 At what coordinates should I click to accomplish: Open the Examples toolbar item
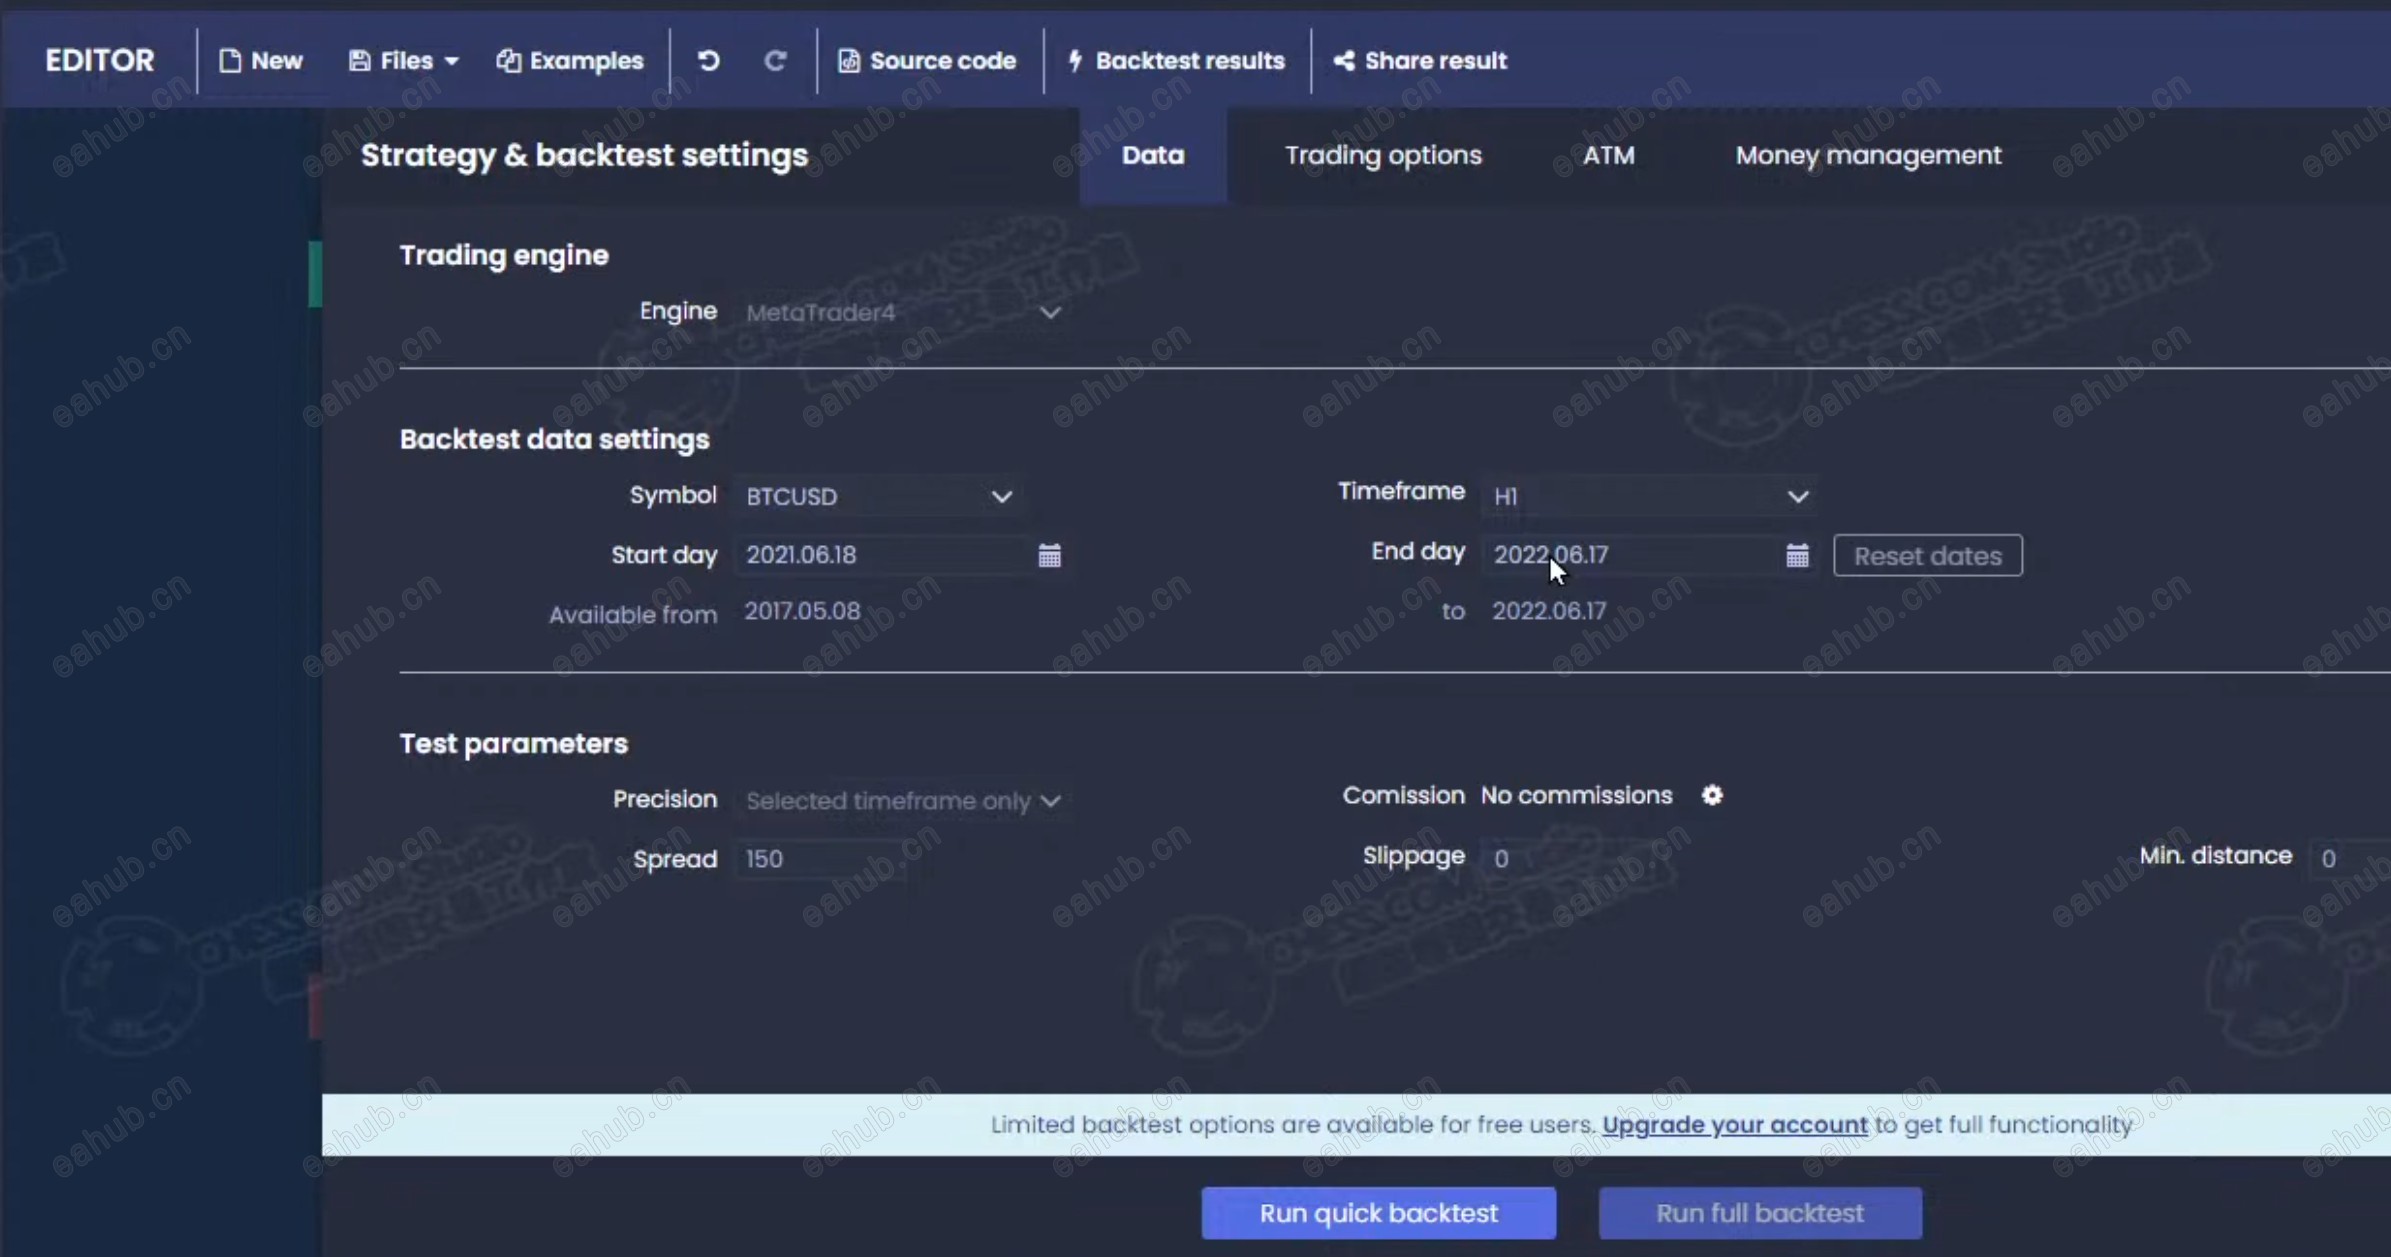[x=570, y=61]
